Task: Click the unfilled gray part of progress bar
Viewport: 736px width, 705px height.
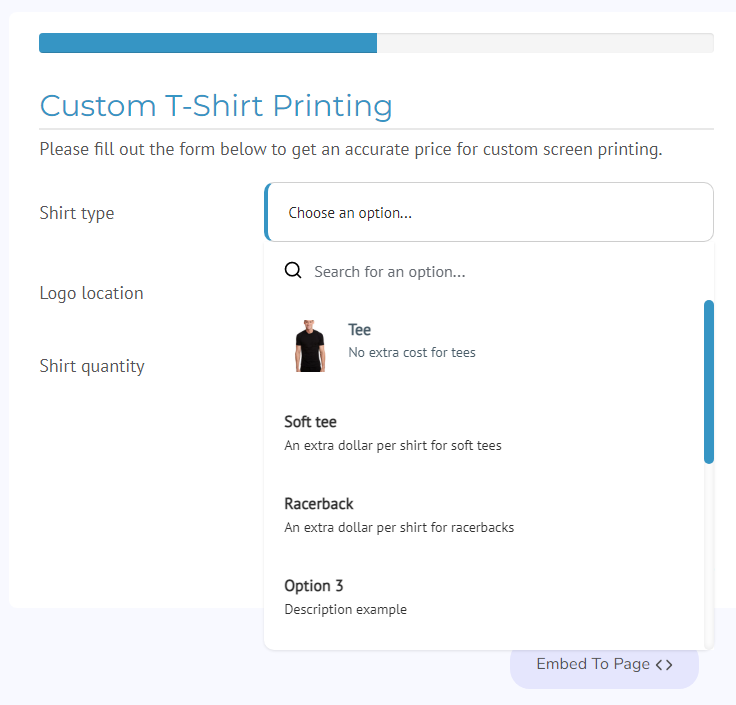Action: click(x=545, y=43)
